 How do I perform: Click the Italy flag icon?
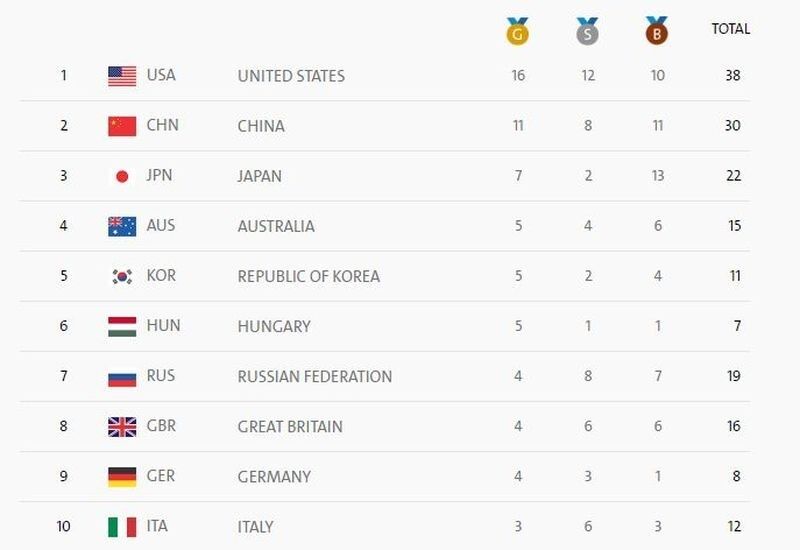(x=122, y=527)
